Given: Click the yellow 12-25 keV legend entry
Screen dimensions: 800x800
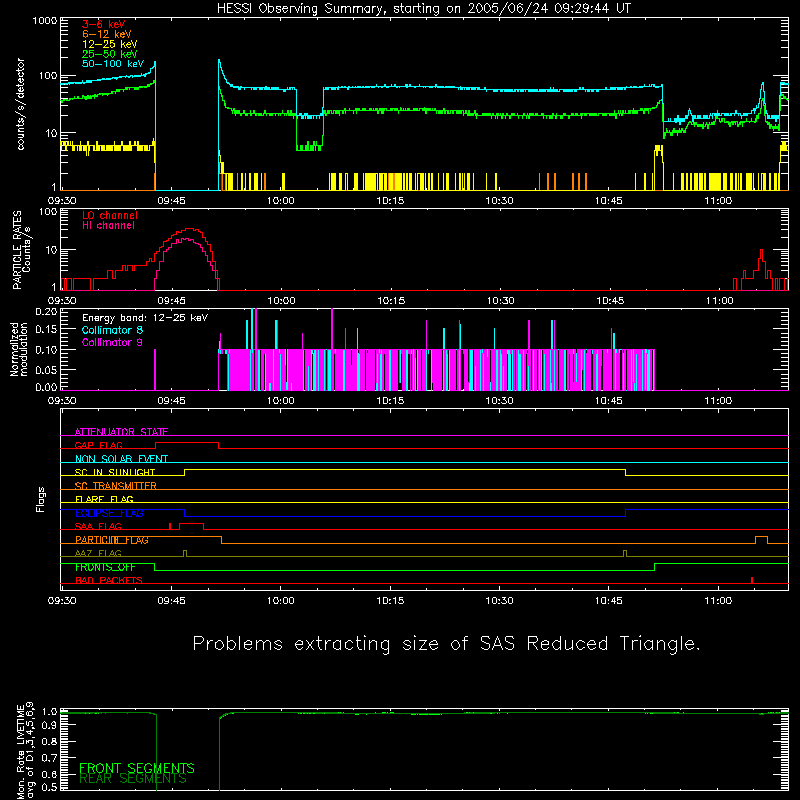Looking at the screenshot, I should (109, 44).
